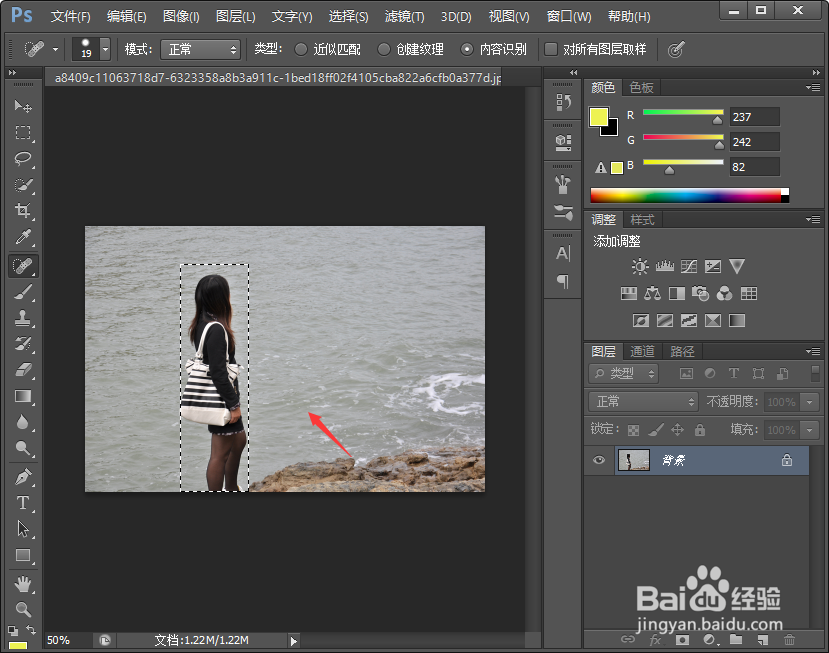Viewport: 829px width, 653px height.
Task: Open the layer filter 类型 dropdown
Action: click(x=624, y=374)
